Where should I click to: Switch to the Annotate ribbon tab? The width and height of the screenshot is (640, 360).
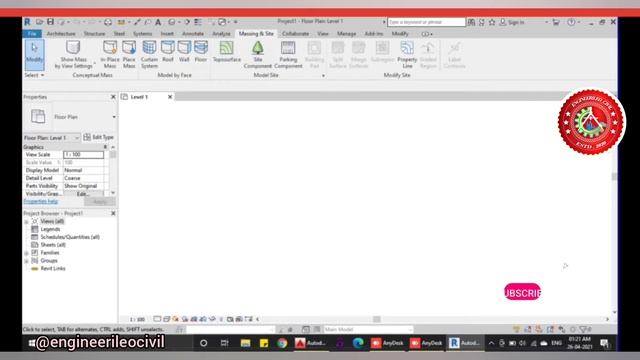[x=193, y=33]
